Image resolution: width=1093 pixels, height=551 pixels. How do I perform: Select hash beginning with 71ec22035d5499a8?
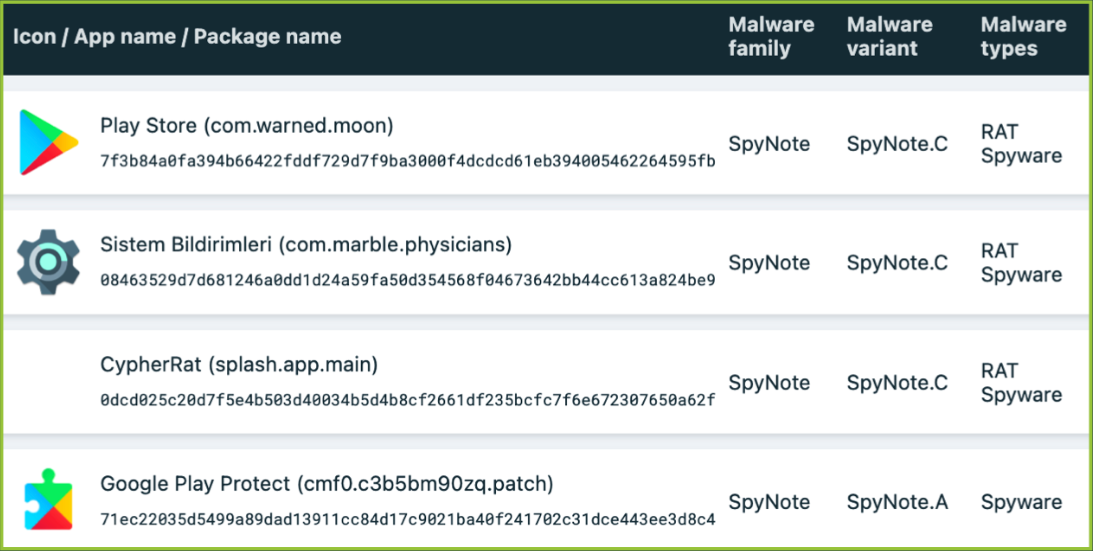(x=408, y=520)
